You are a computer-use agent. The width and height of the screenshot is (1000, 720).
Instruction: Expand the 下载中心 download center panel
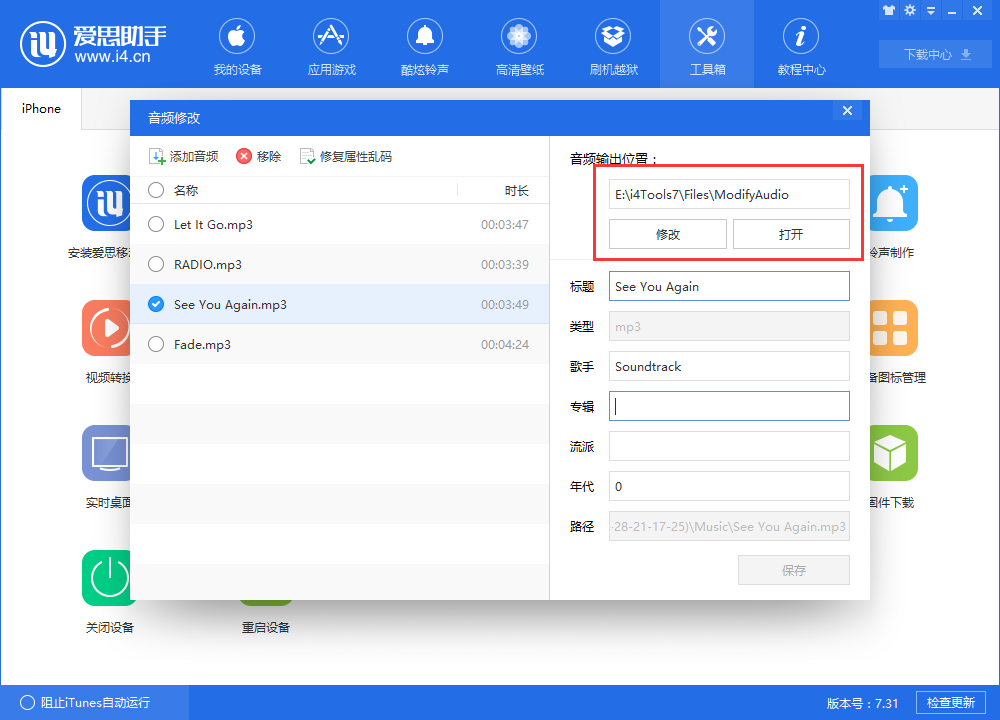(x=934, y=54)
